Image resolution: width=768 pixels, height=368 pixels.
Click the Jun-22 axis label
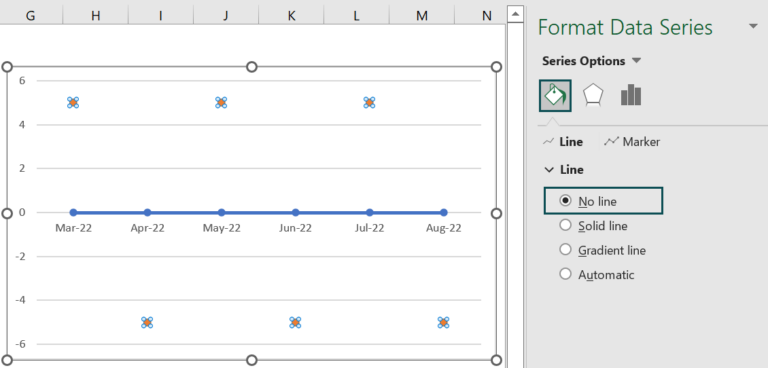pos(295,228)
